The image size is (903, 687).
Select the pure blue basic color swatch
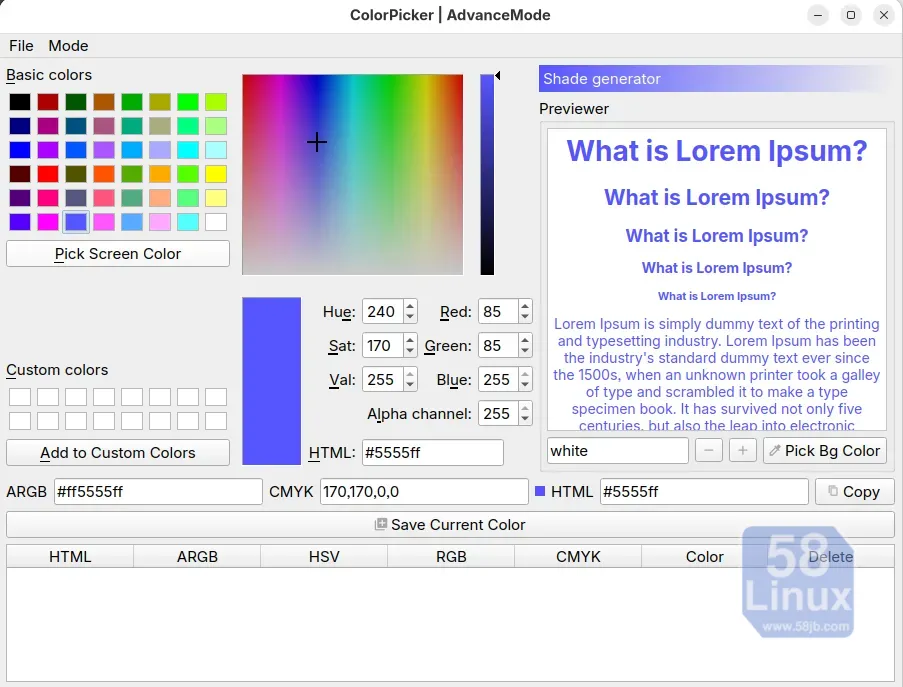(x=20, y=150)
